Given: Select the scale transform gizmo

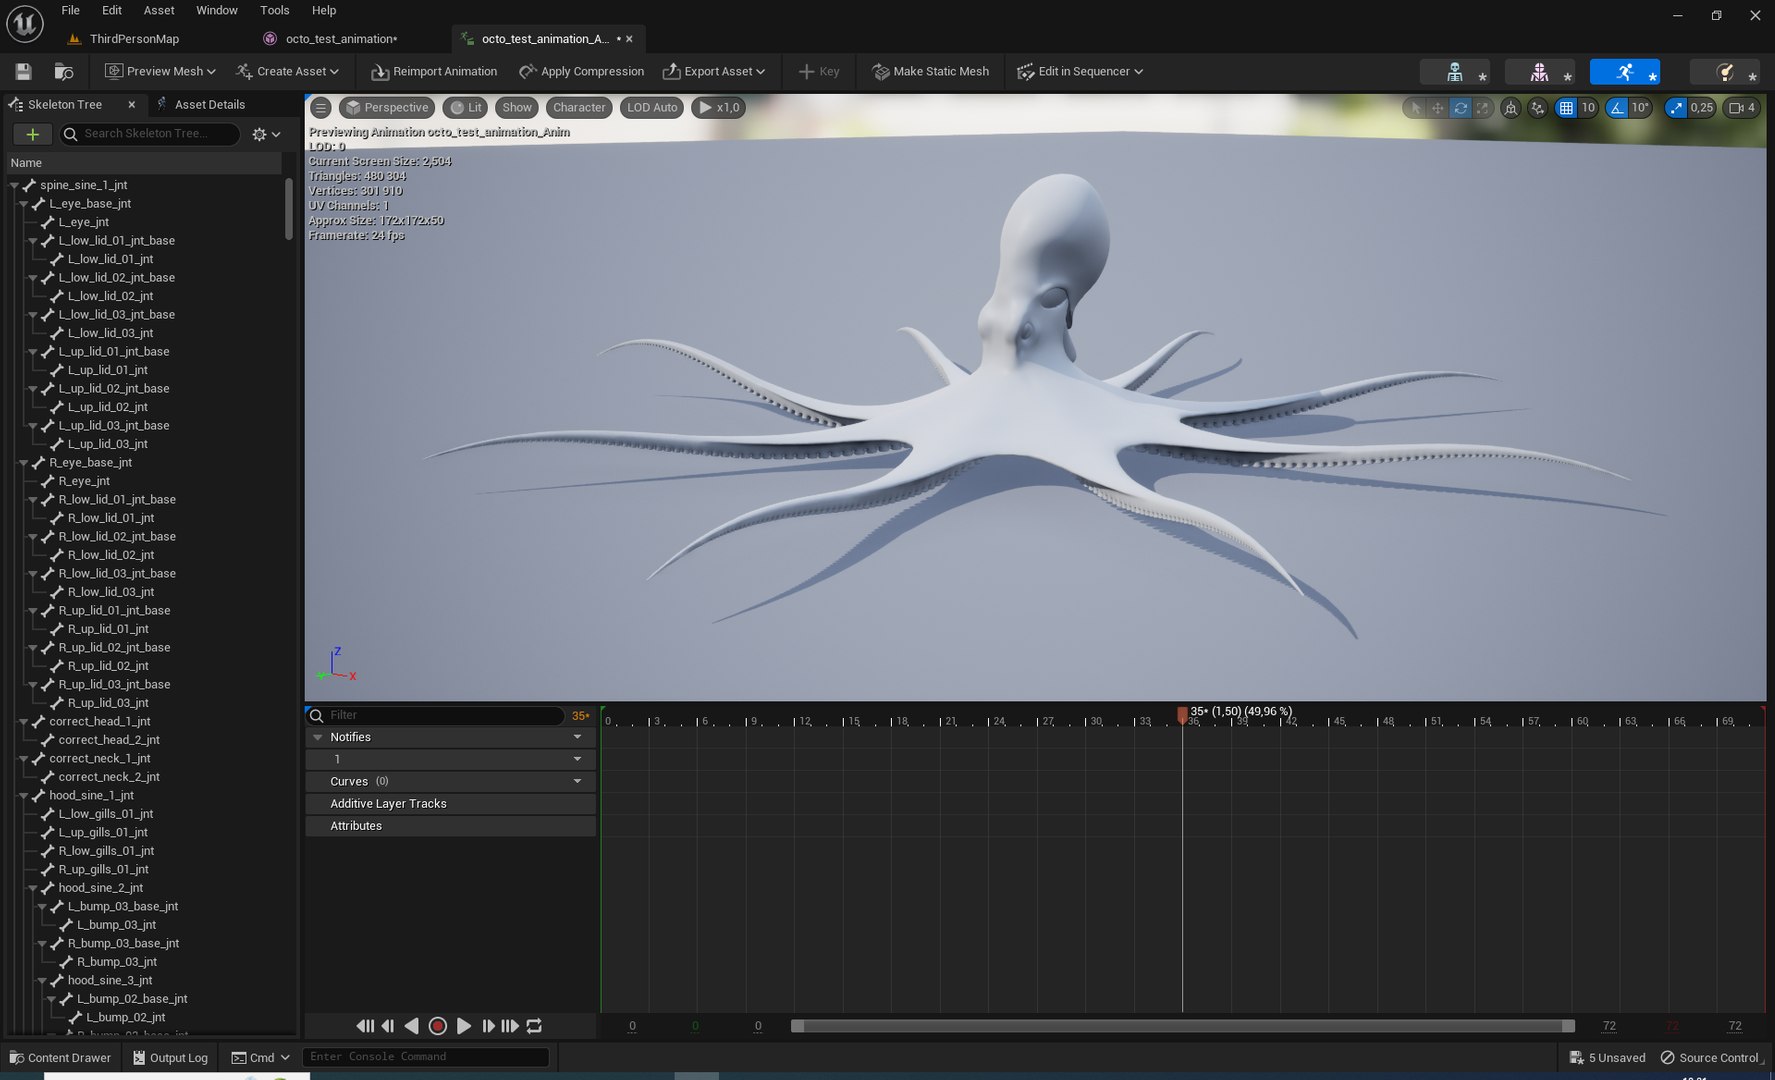Looking at the screenshot, I should coord(1482,108).
